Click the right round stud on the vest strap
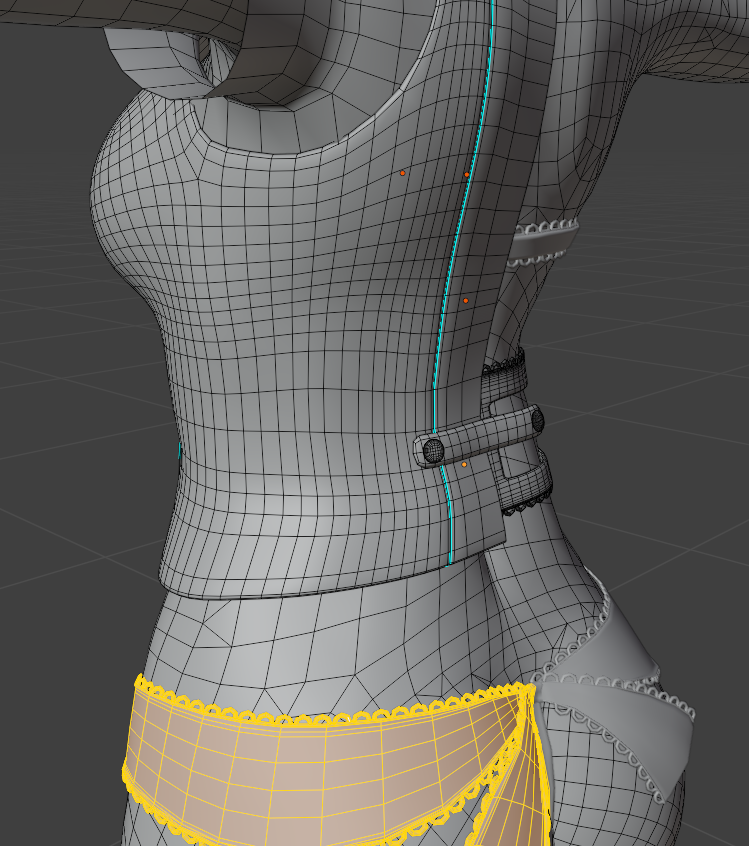Image resolution: width=749 pixels, height=846 pixels. pos(537,419)
